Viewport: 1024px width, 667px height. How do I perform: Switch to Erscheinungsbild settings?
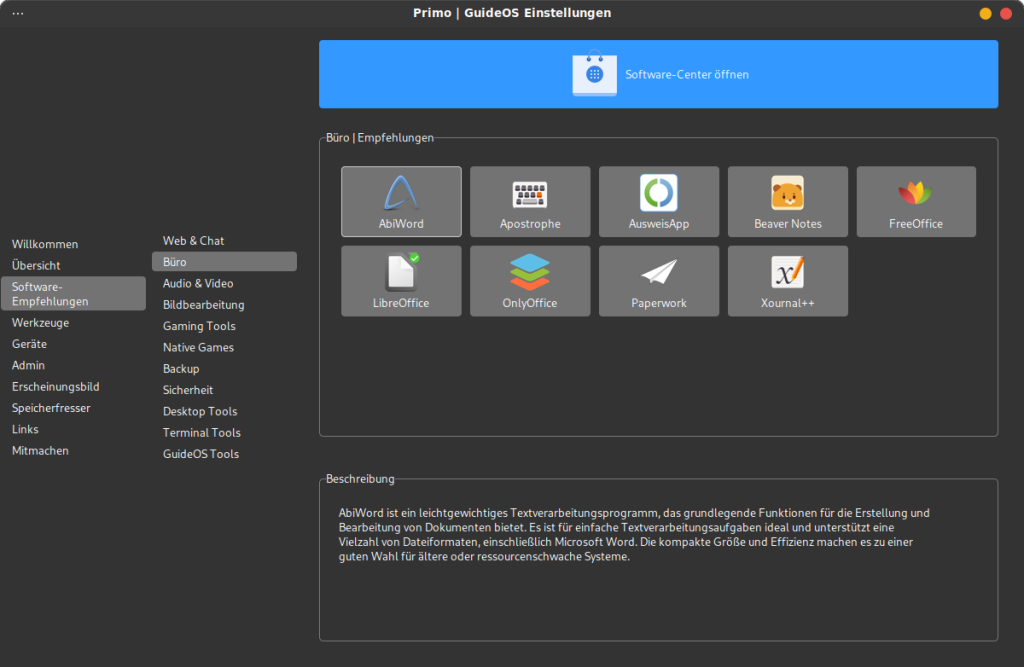(55, 387)
